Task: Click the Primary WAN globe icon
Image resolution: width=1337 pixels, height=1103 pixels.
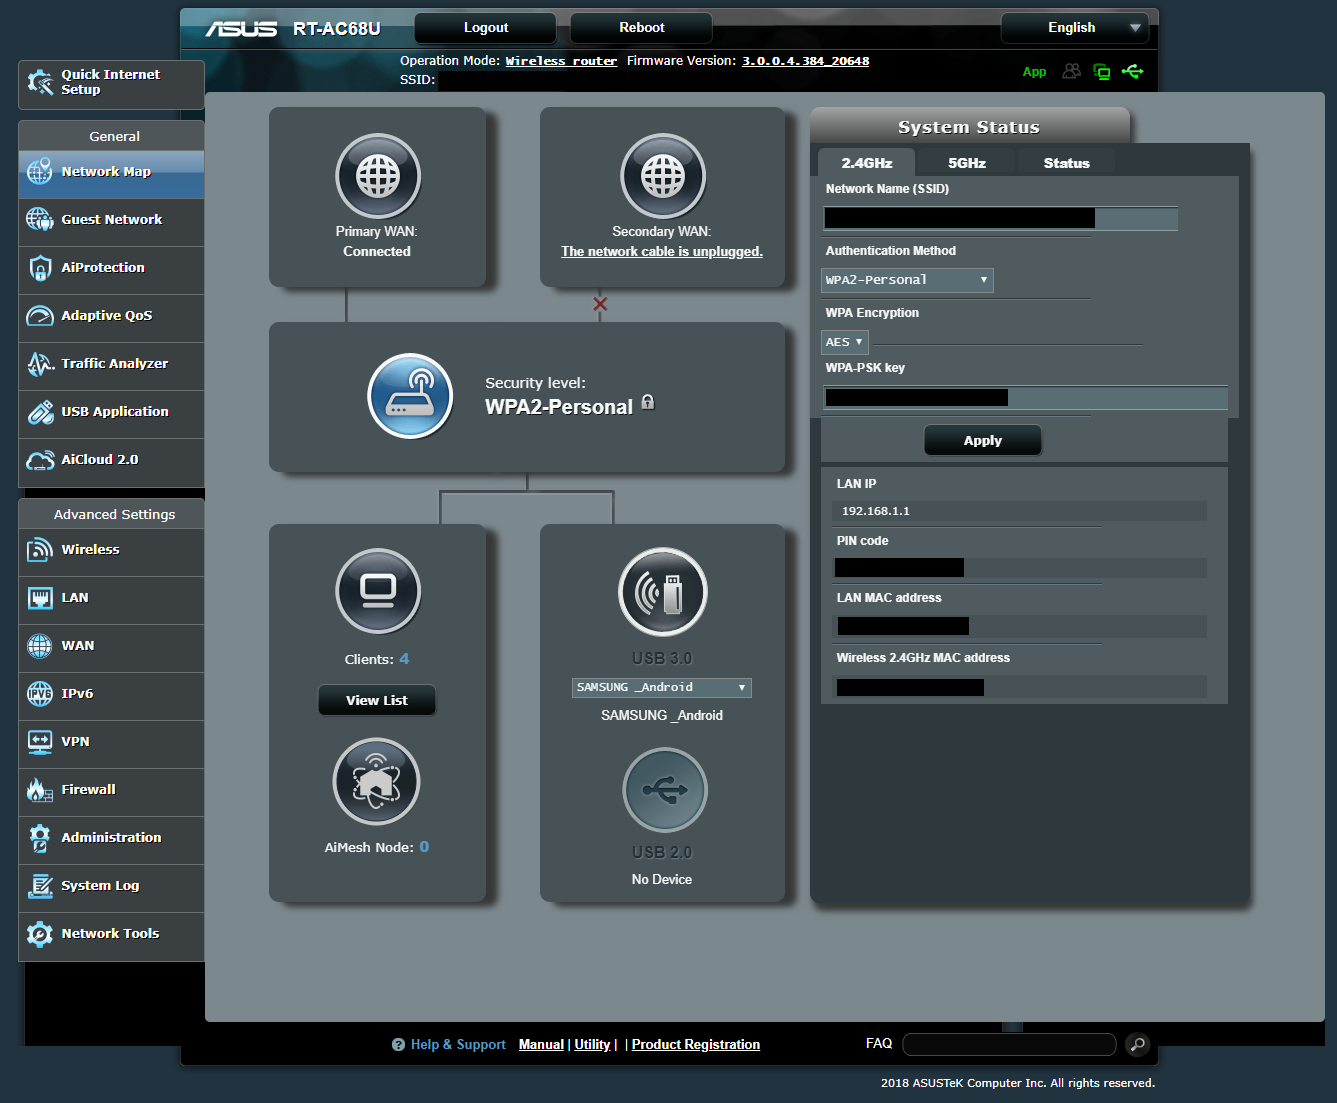Action: pyautogui.click(x=378, y=176)
